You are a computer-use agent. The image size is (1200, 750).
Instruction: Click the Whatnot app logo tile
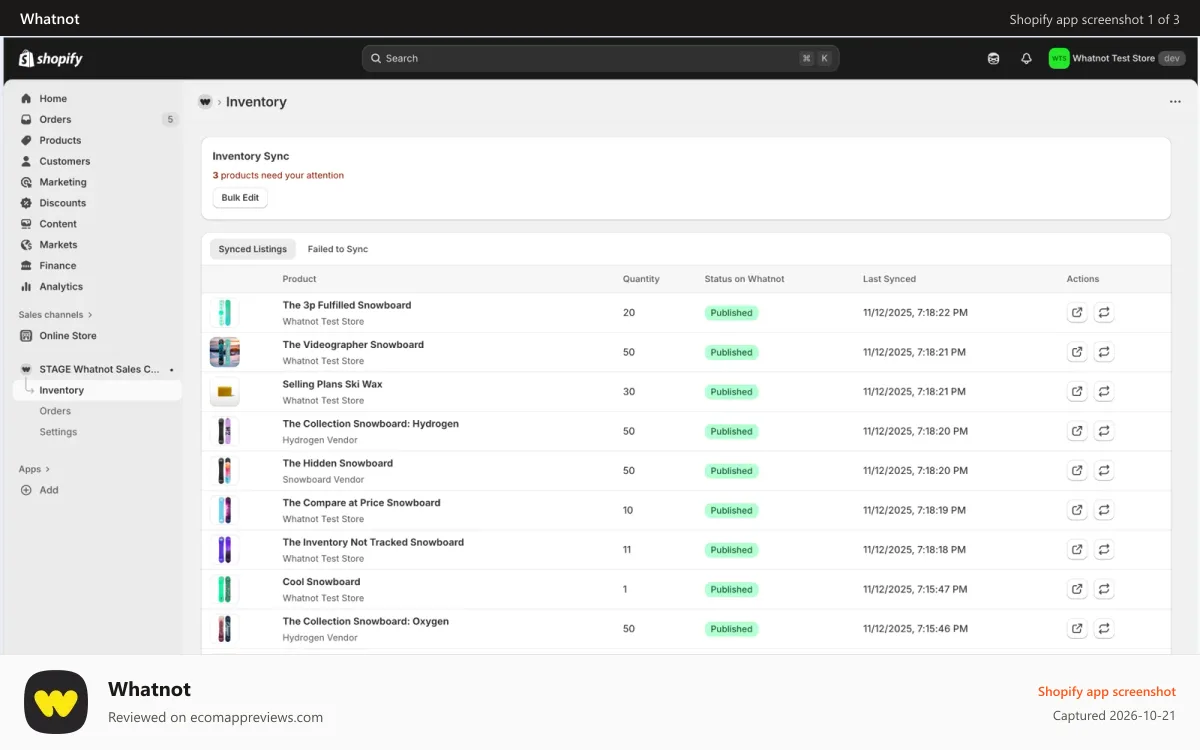coord(56,702)
